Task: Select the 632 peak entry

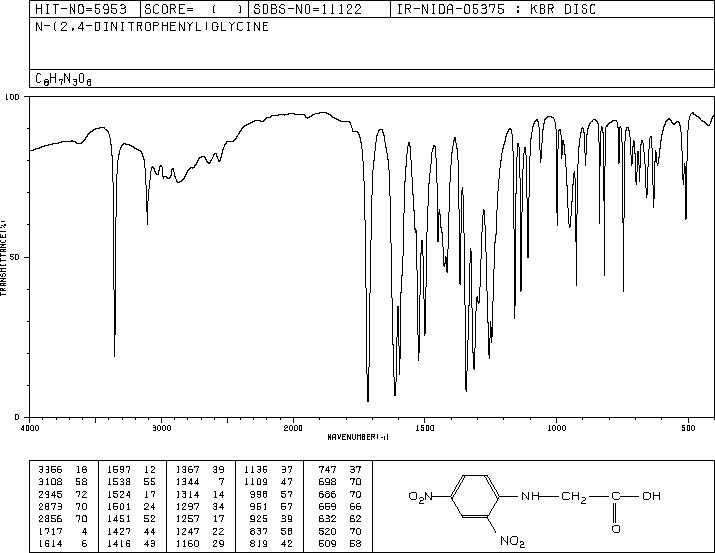Action: point(340,519)
